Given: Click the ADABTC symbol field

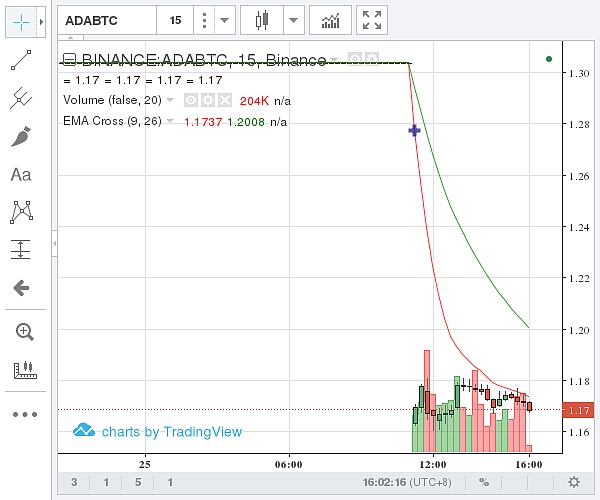Looking at the screenshot, I should (x=107, y=20).
